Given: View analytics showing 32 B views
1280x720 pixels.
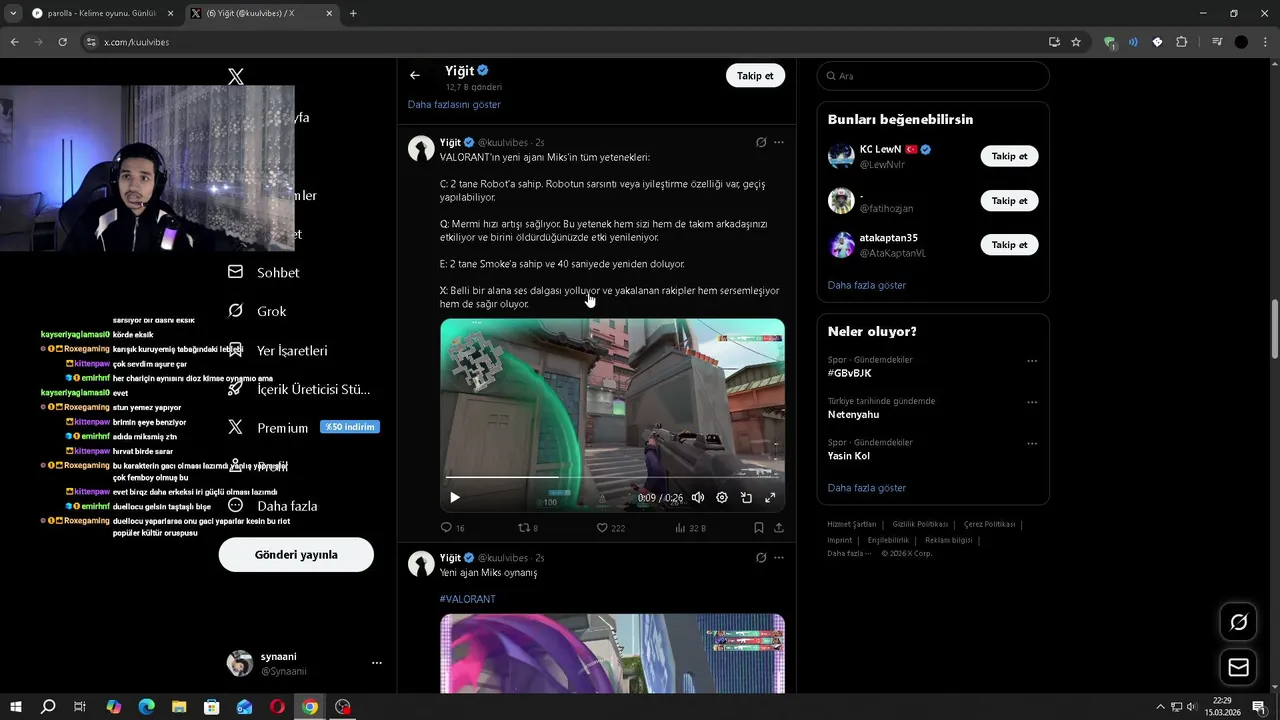Looking at the screenshot, I should tap(691, 528).
